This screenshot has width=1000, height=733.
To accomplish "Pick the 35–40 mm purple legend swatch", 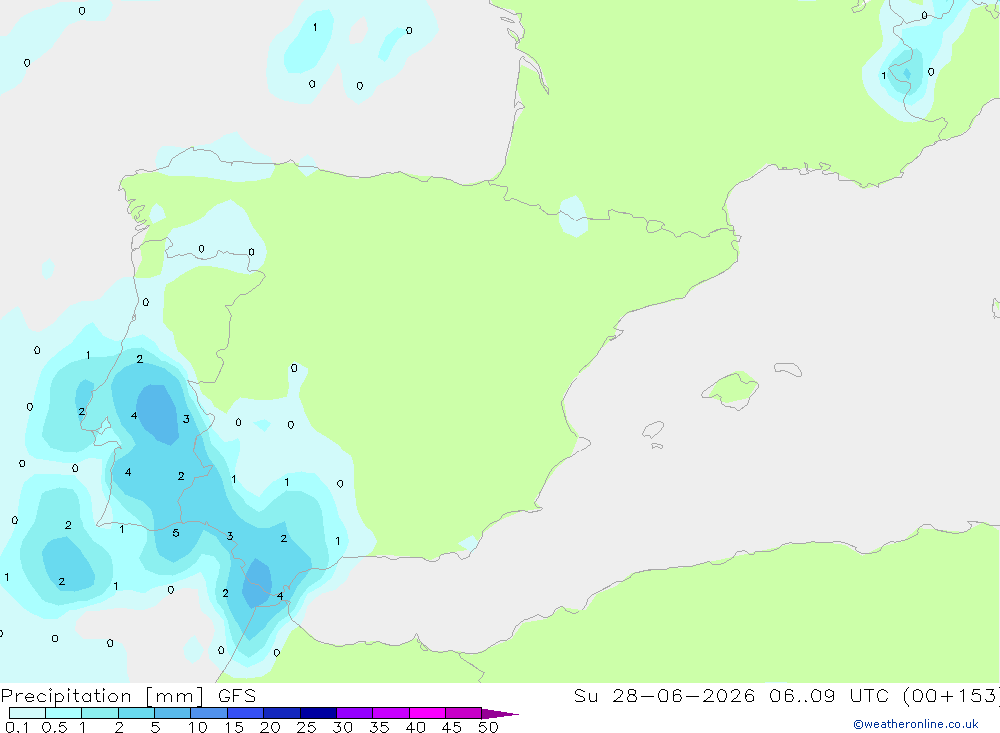I will [x=391, y=713].
